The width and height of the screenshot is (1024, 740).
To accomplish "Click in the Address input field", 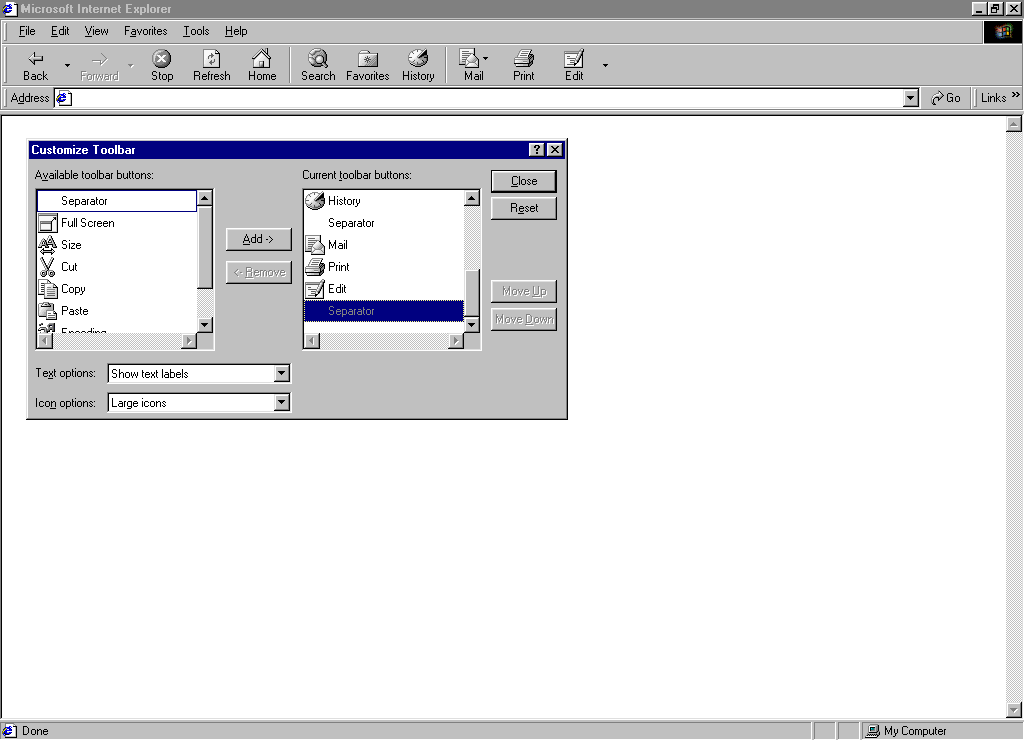I will click(x=487, y=98).
